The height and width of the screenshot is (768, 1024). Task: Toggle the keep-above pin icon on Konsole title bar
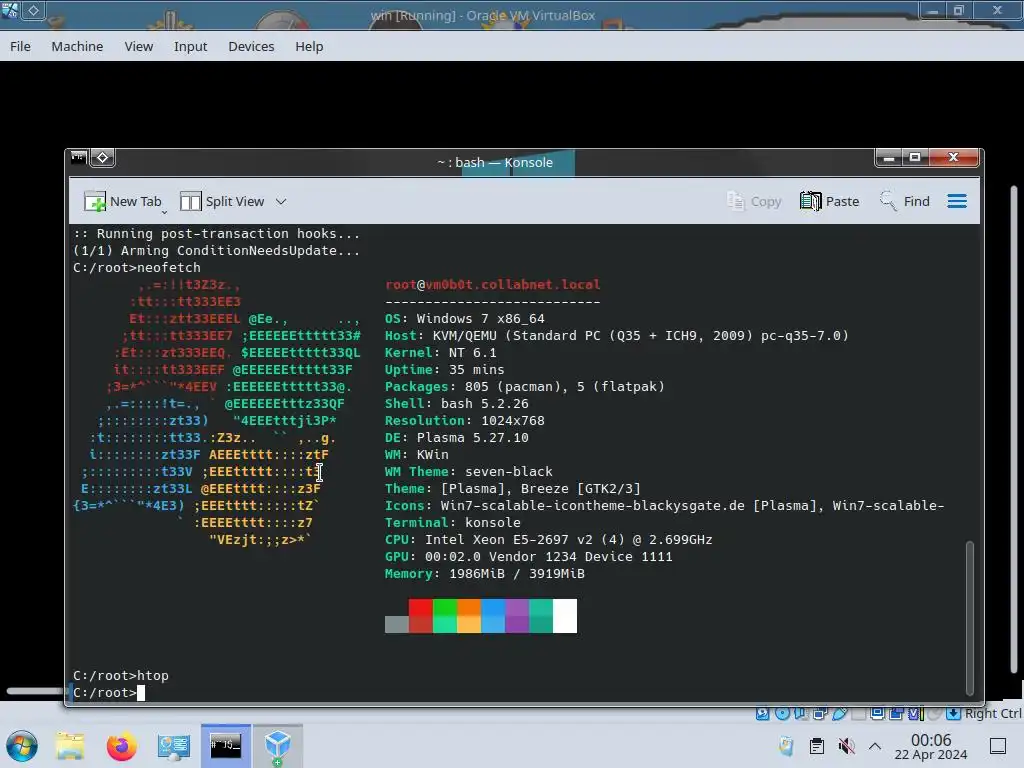[103, 157]
